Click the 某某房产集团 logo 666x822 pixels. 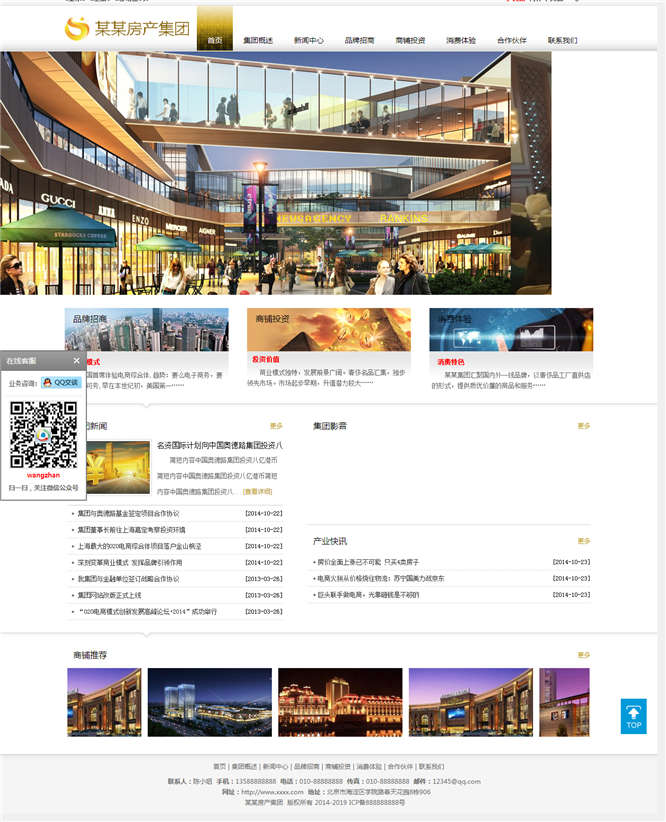click(126, 29)
